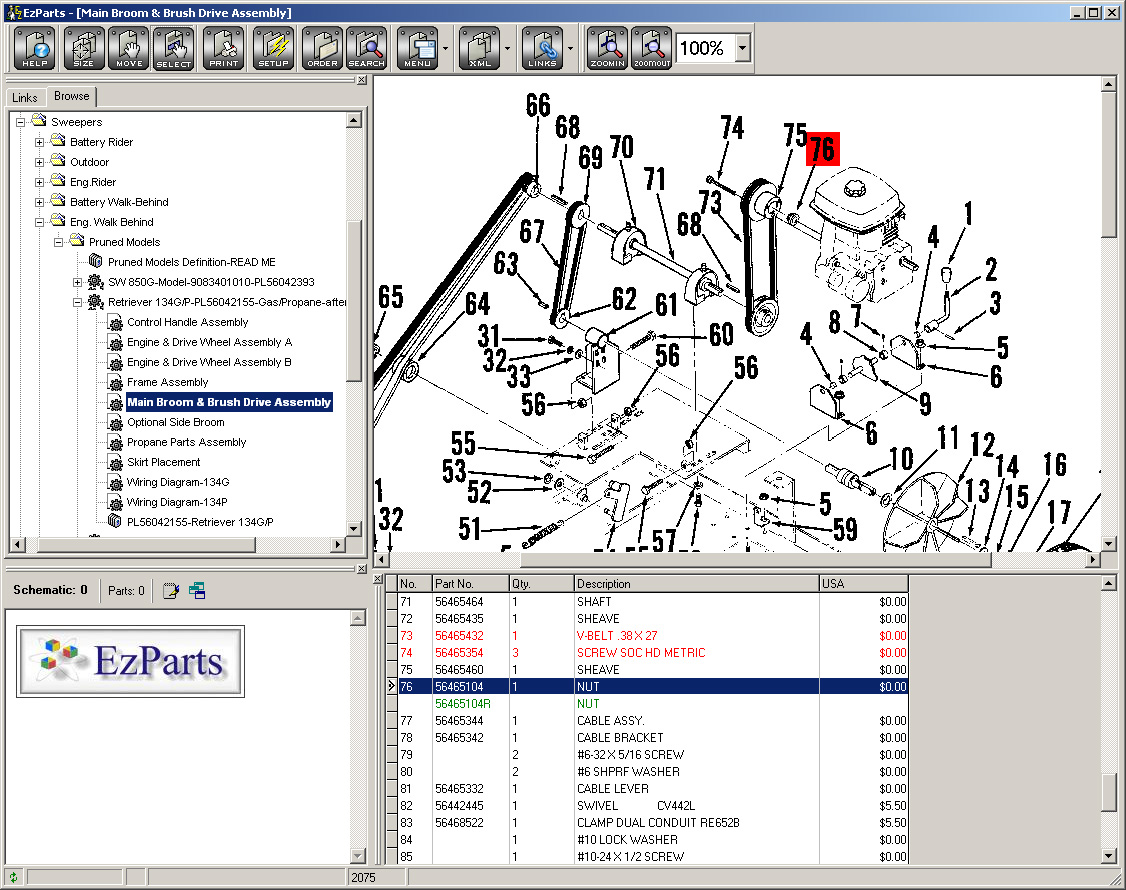Open Skirt Placement schematic
This screenshot has width=1126, height=890.
coord(164,463)
